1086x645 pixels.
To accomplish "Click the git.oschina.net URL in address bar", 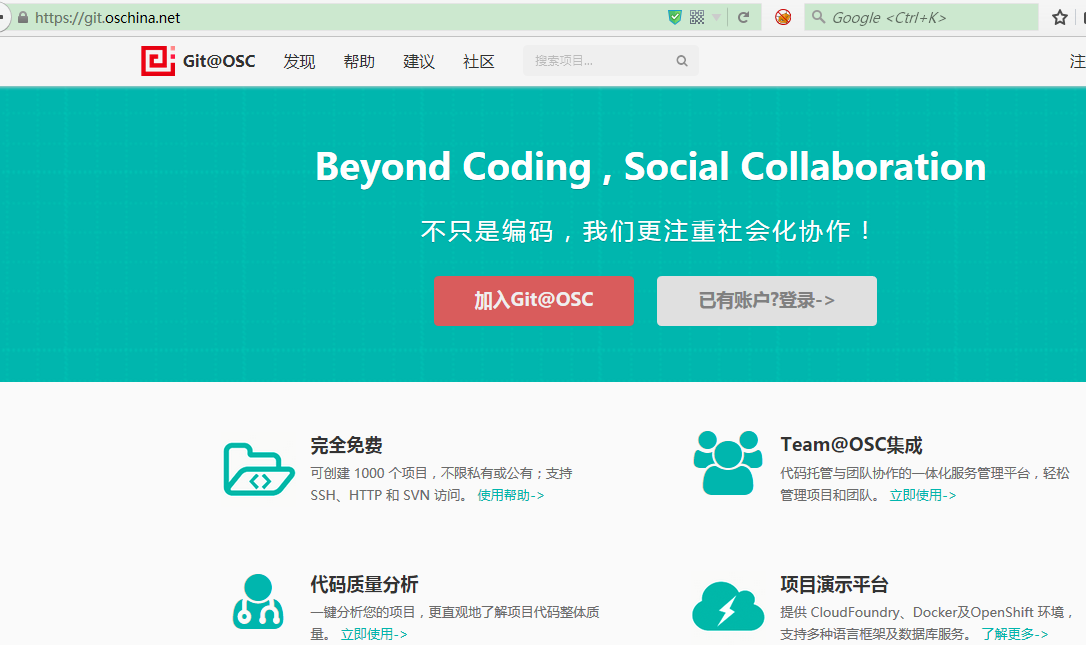I will tap(107, 18).
